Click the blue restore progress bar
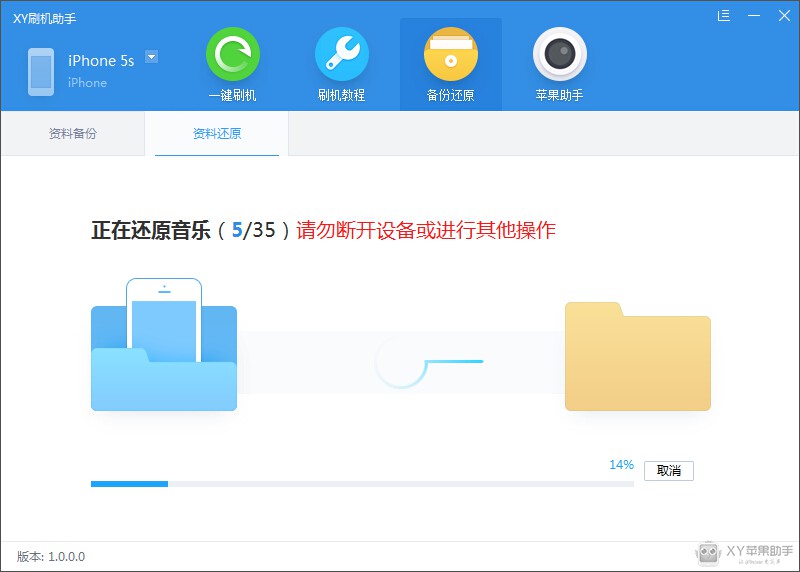The image size is (800, 572). pos(362,483)
